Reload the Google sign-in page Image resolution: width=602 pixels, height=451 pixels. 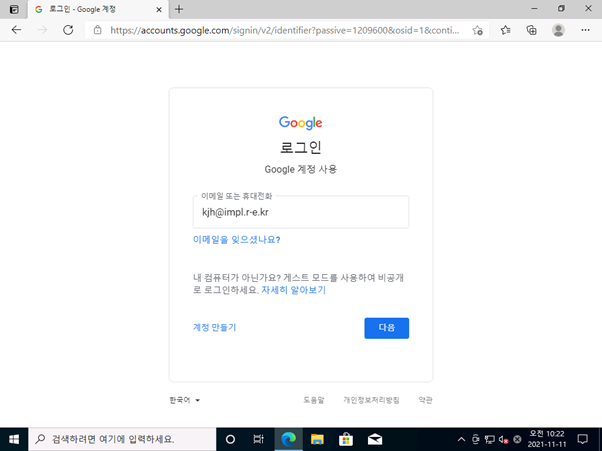click(68, 30)
